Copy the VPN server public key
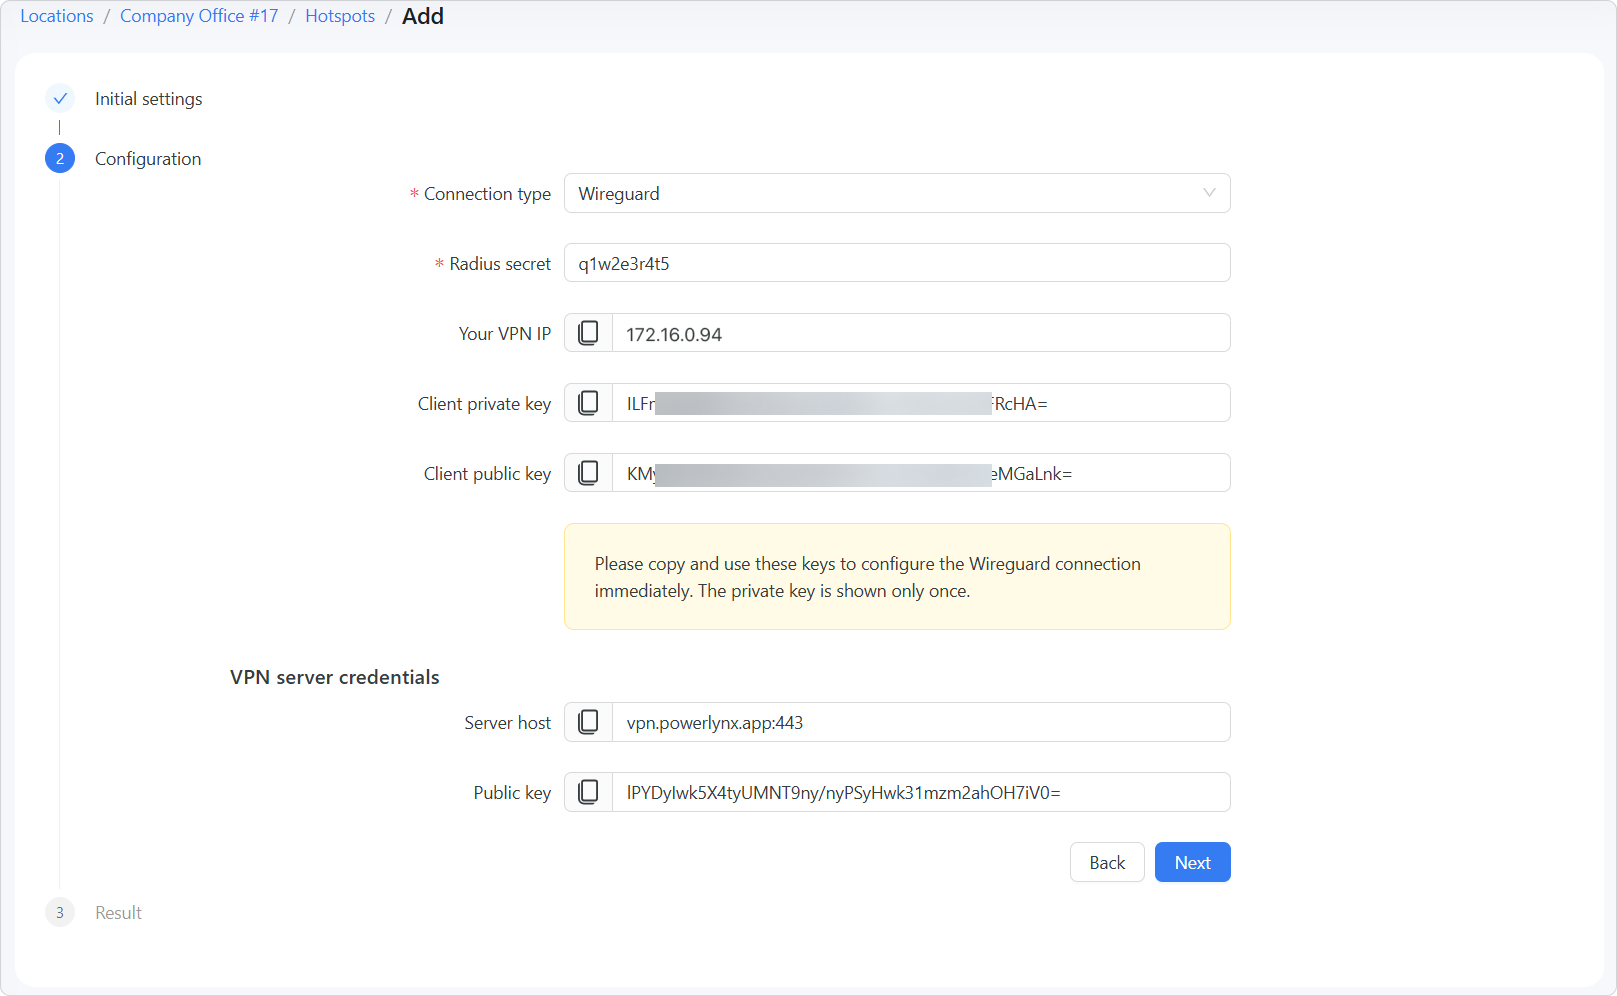The height and width of the screenshot is (996, 1617). (x=587, y=791)
